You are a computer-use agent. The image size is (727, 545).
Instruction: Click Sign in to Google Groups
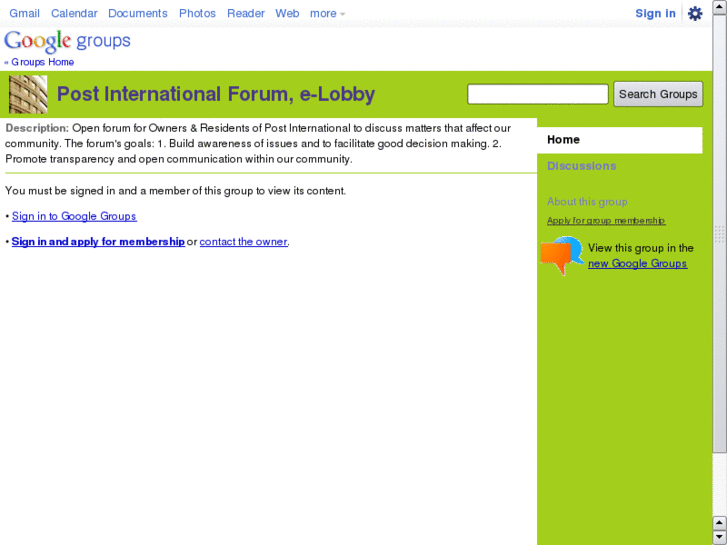[74, 216]
